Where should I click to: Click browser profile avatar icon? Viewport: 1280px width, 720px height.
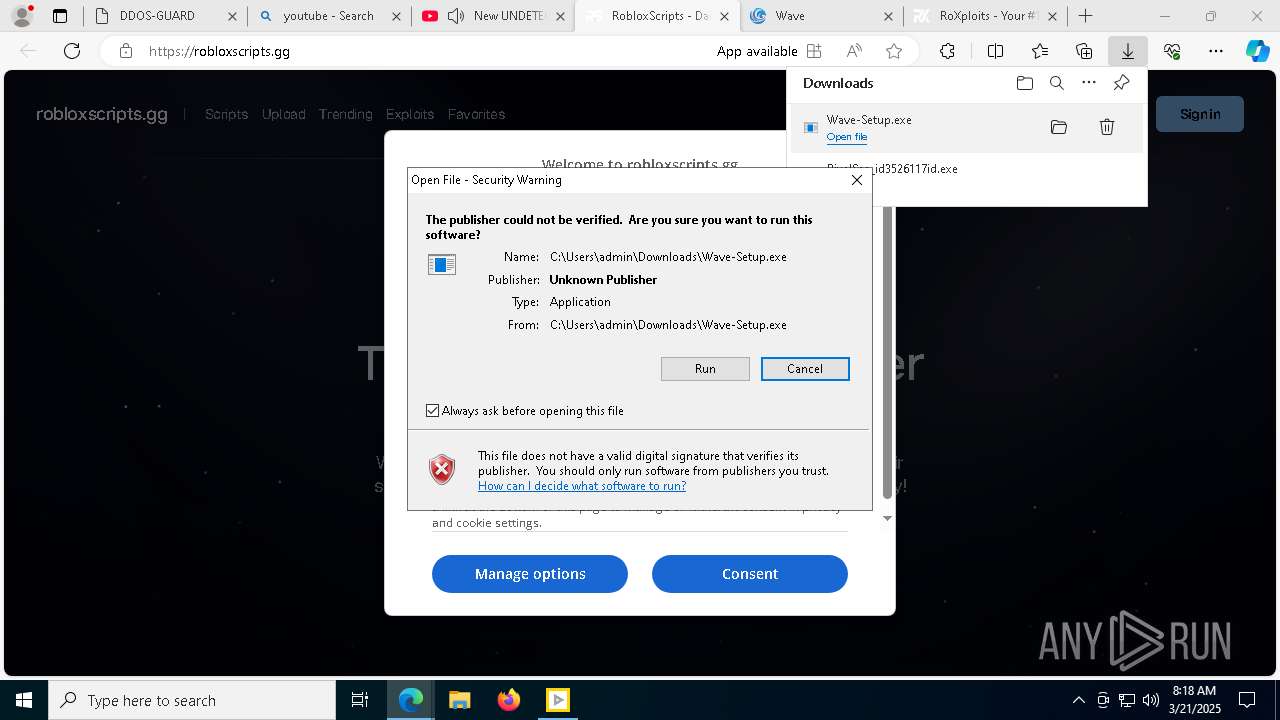tap(21, 16)
